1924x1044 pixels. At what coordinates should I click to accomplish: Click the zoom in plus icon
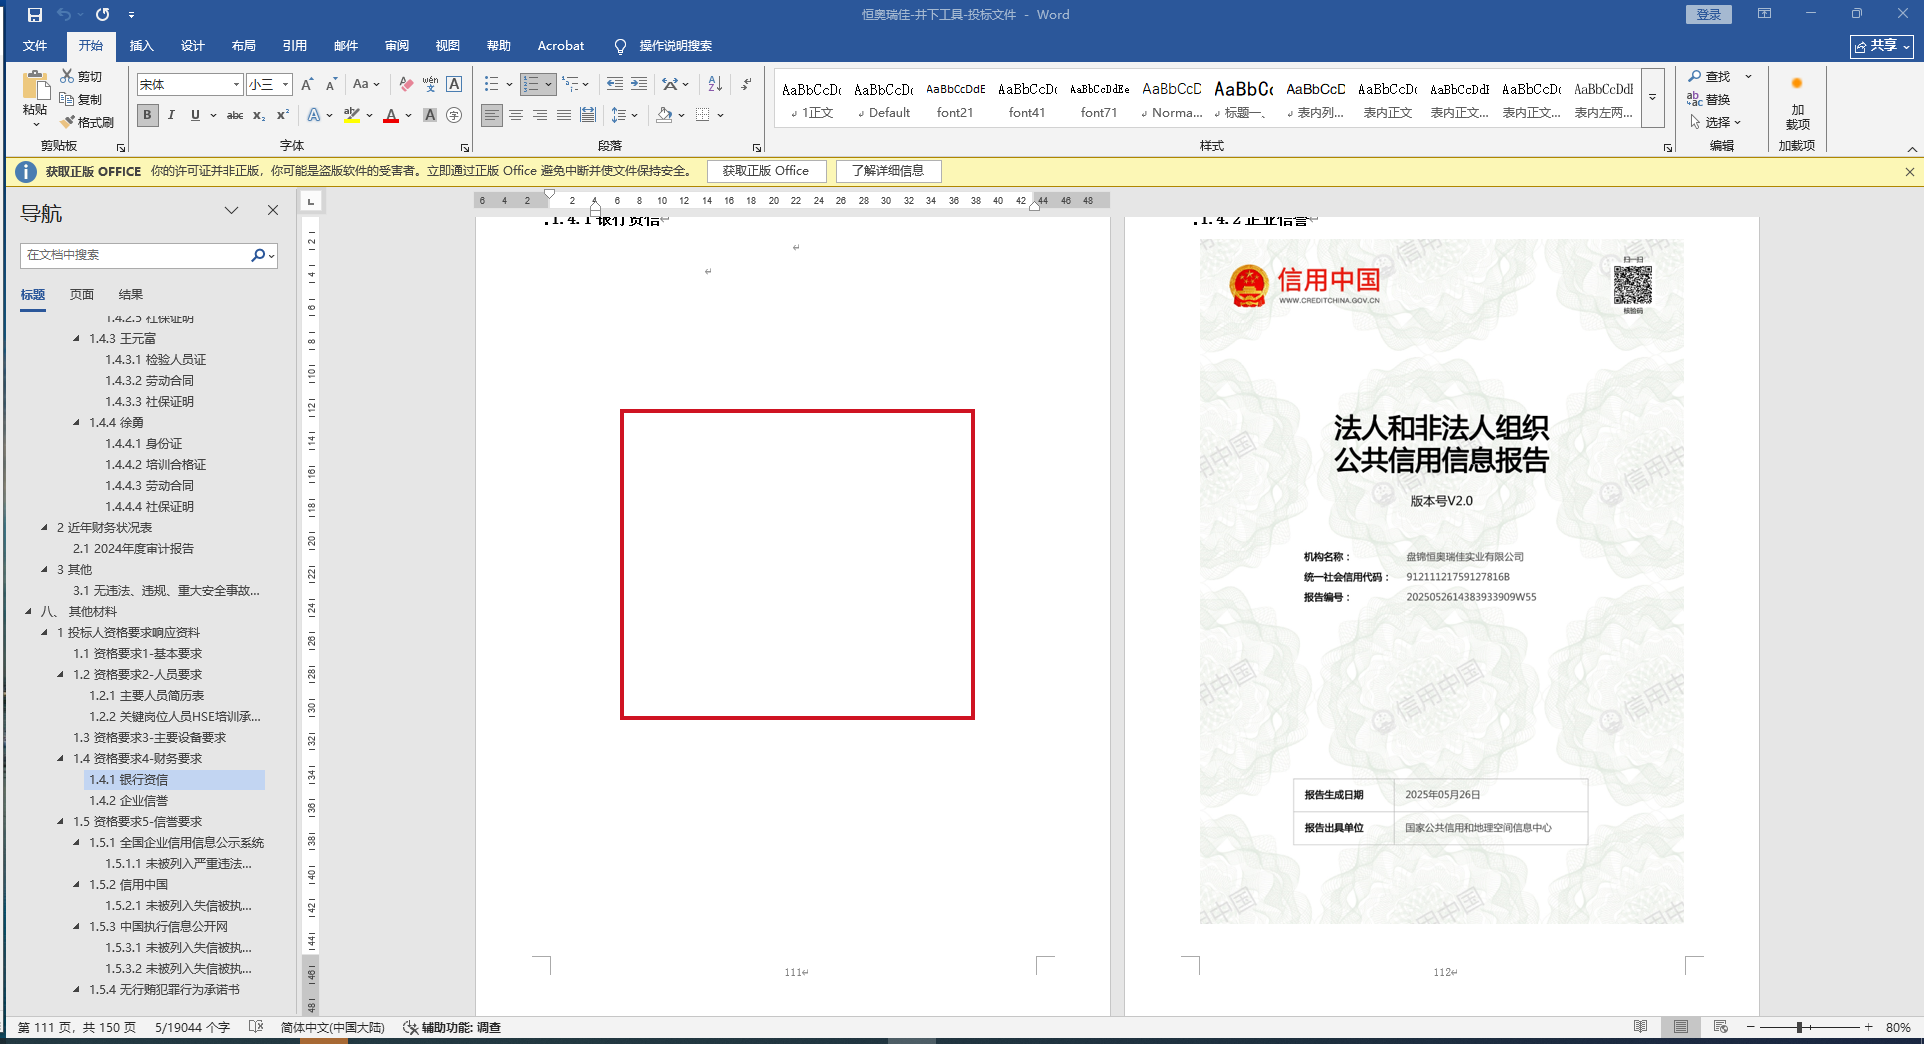coord(1868,1027)
